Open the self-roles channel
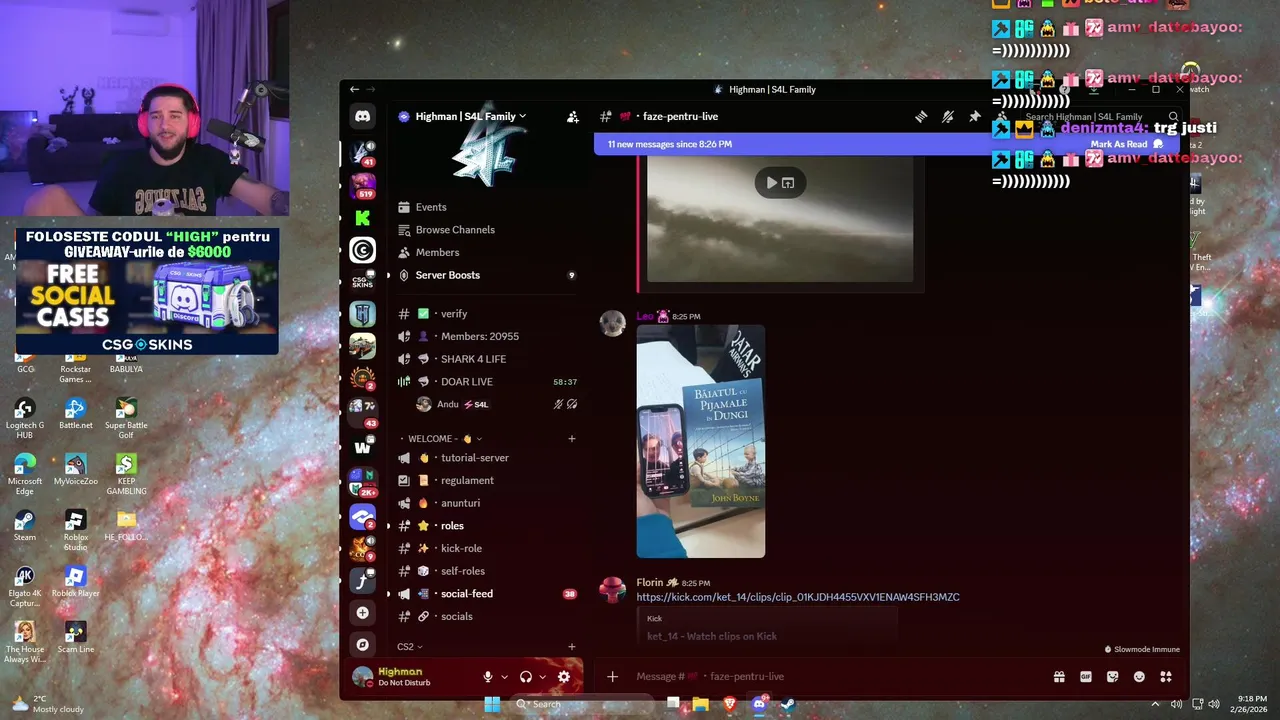The width and height of the screenshot is (1280, 720). pyautogui.click(x=485, y=571)
